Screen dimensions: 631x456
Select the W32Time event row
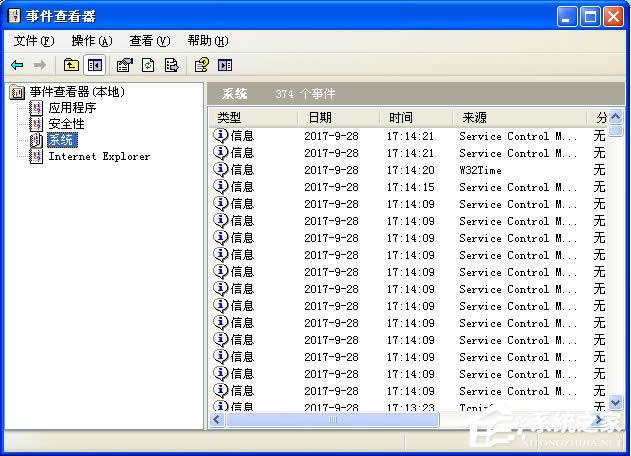[400, 170]
